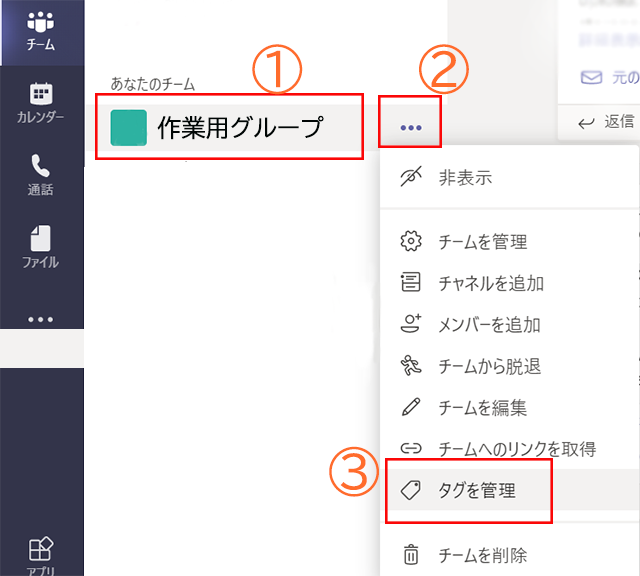Click the あなたのチーム section label
This screenshot has height=576, width=640.
[x=153, y=84]
